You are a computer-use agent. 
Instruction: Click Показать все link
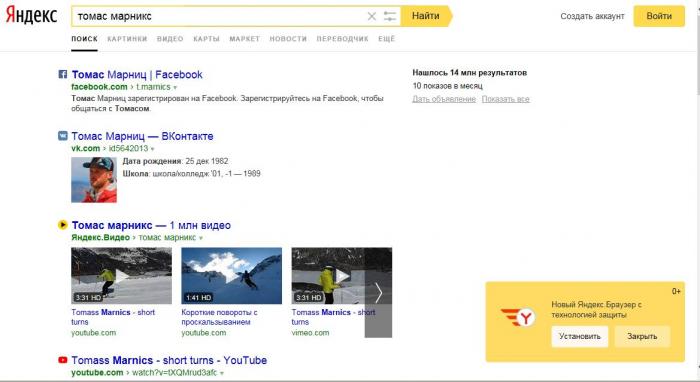click(505, 99)
